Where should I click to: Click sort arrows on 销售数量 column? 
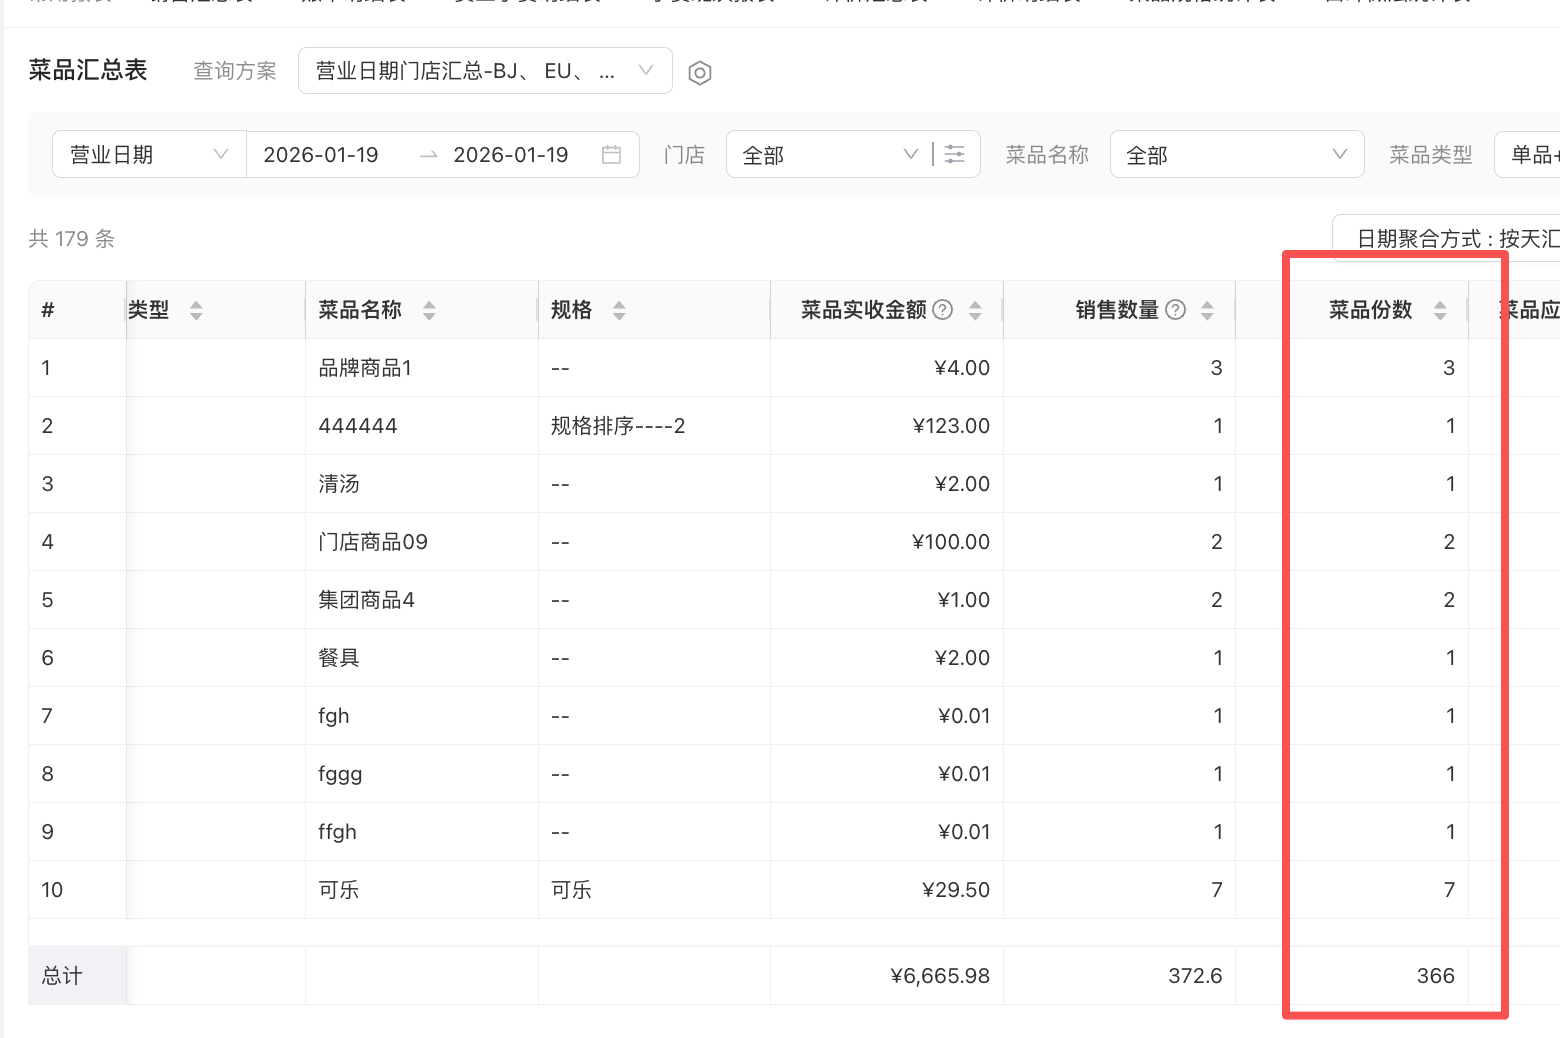pyautogui.click(x=1207, y=311)
